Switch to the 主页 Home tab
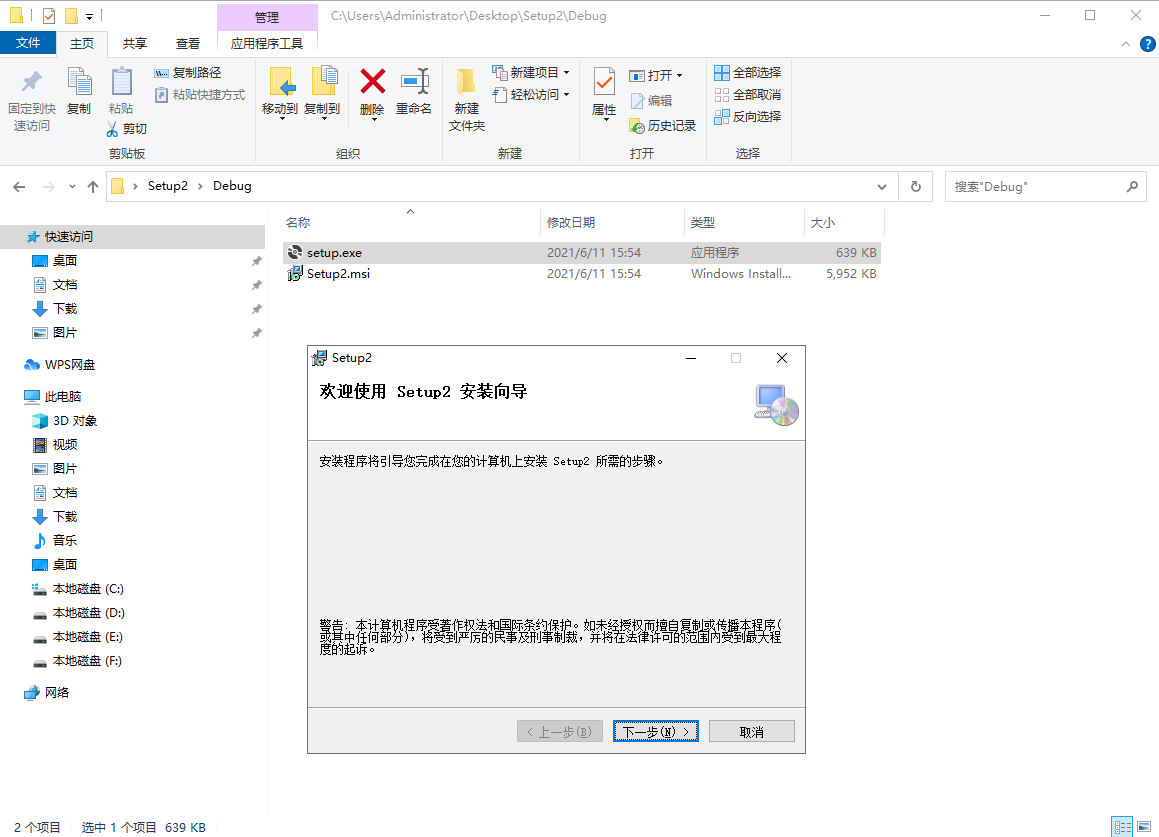The image size is (1159, 837). pyautogui.click(x=82, y=44)
